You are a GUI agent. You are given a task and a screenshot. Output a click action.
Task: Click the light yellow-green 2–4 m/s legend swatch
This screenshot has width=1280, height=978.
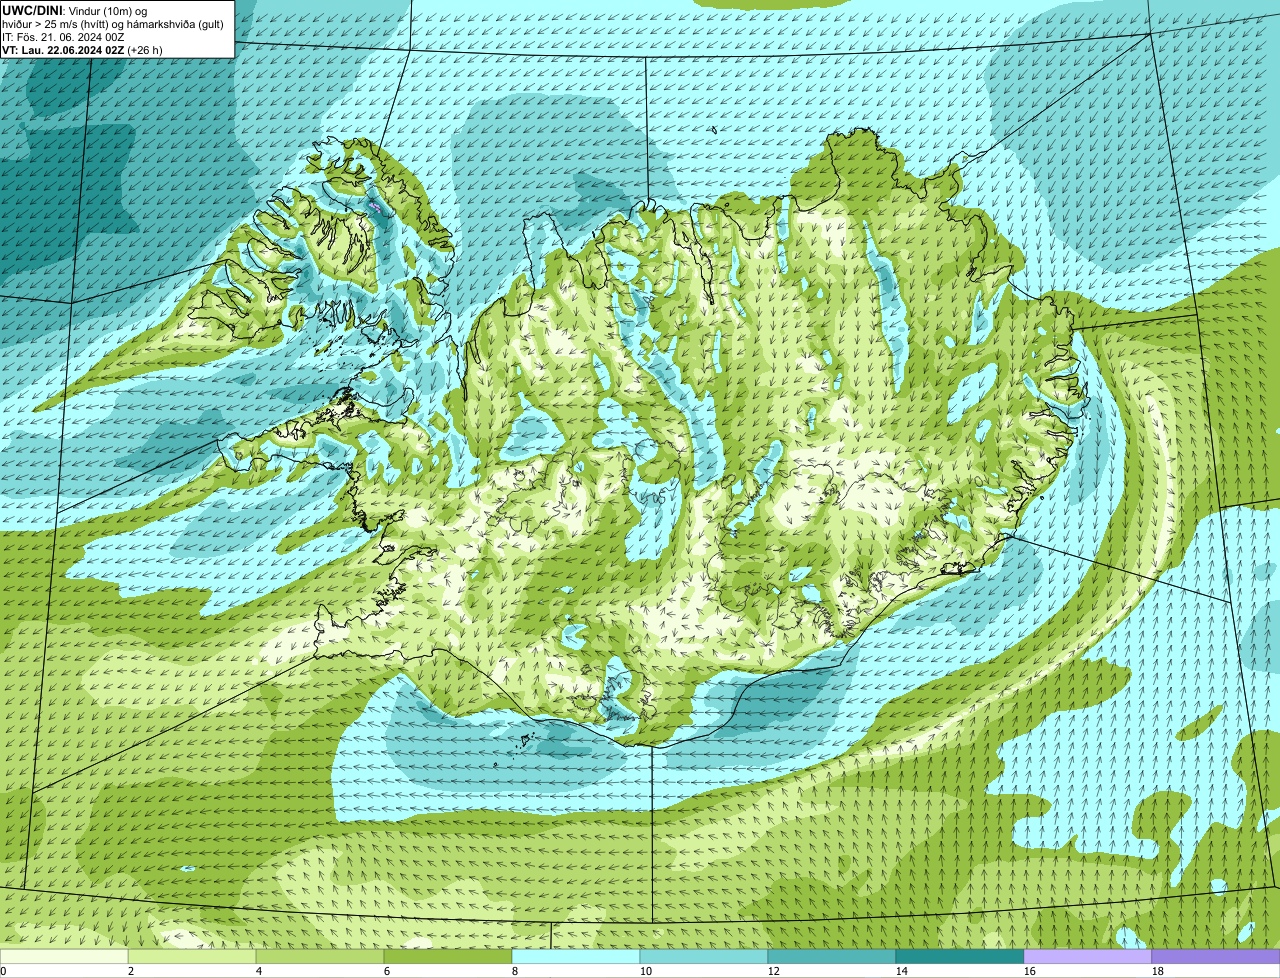pyautogui.click(x=192, y=956)
